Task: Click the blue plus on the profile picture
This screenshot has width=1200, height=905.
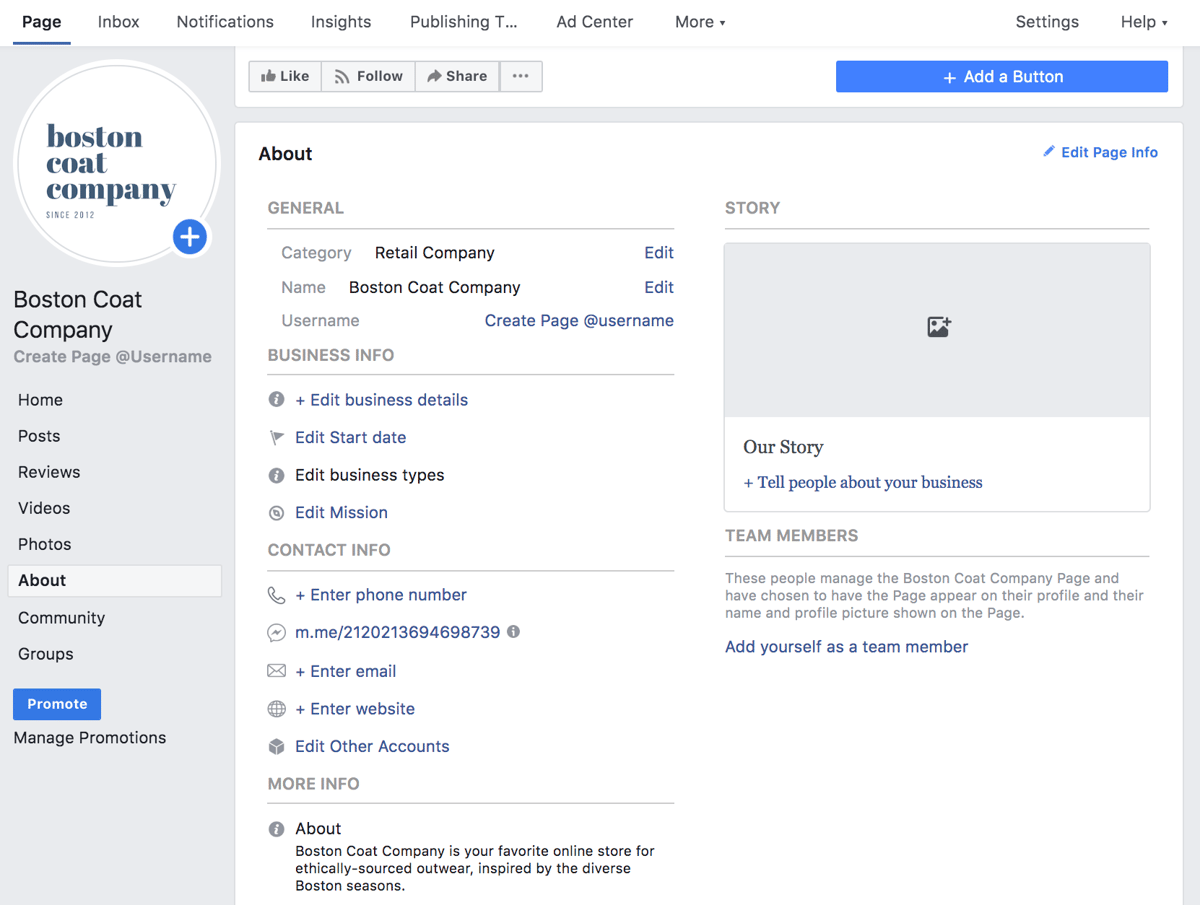Action: point(189,237)
